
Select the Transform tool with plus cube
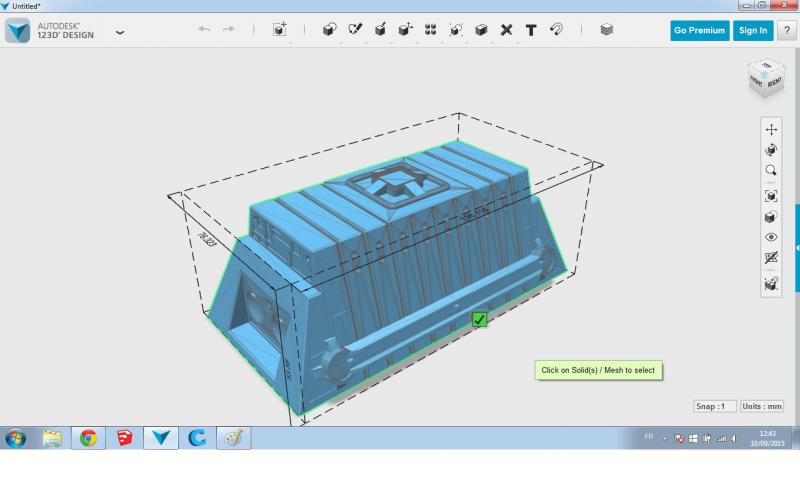(280, 29)
